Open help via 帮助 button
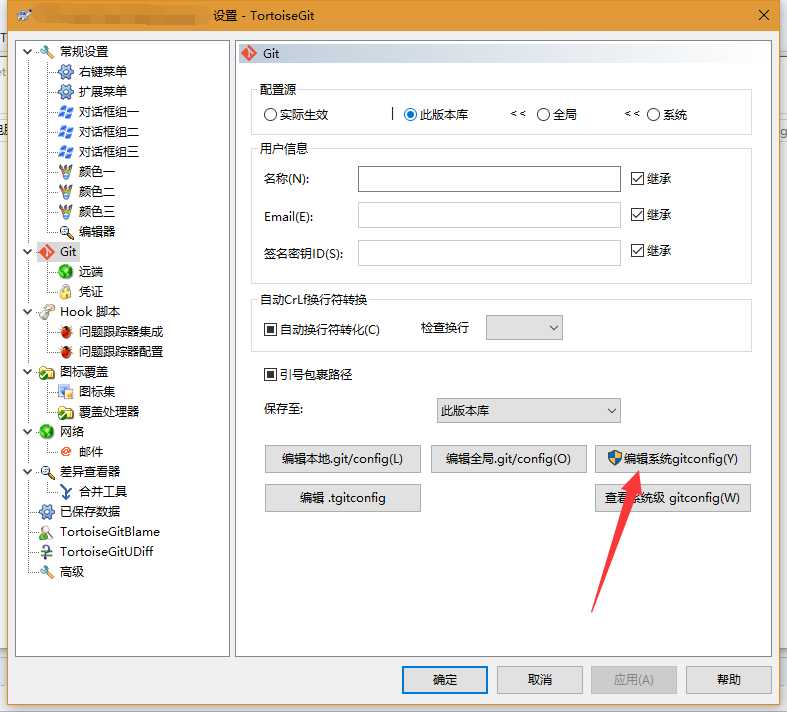 [x=729, y=680]
